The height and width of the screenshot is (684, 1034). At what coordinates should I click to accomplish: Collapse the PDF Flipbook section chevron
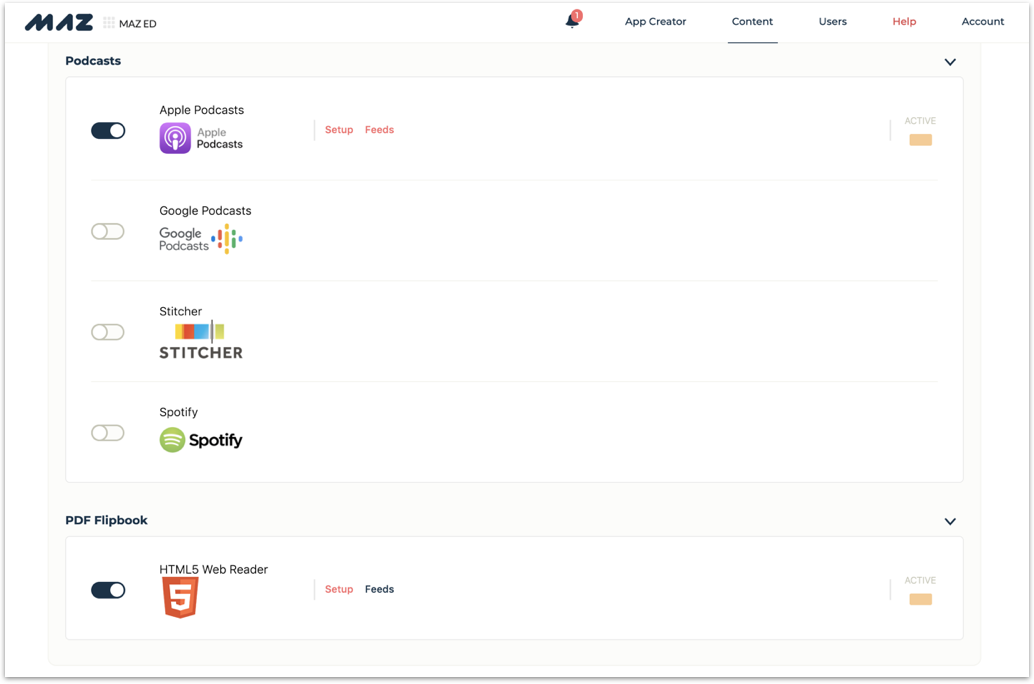pos(950,521)
